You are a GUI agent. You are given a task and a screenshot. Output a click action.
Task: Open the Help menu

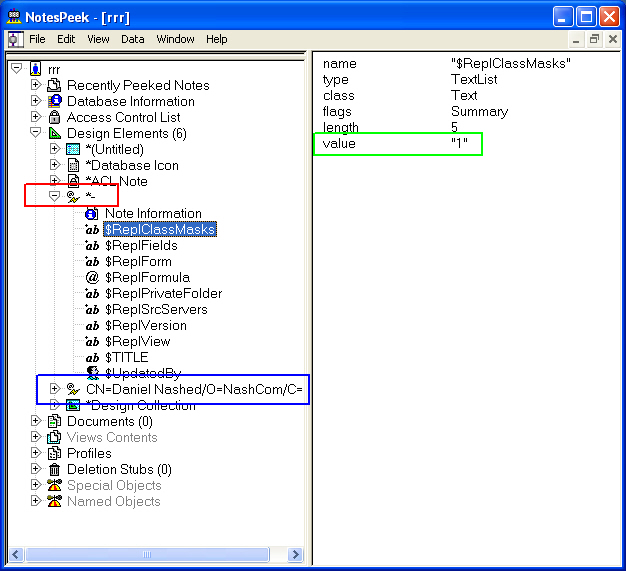click(x=217, y=39)
